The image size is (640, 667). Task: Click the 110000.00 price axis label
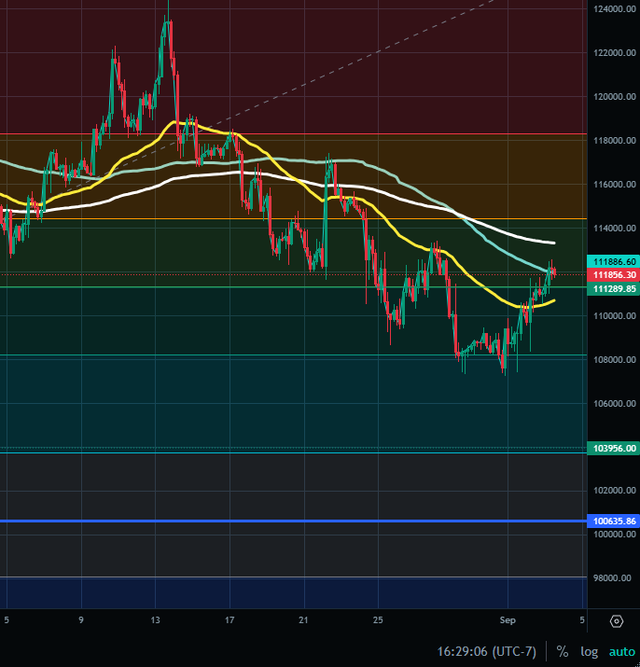[614, 316]
